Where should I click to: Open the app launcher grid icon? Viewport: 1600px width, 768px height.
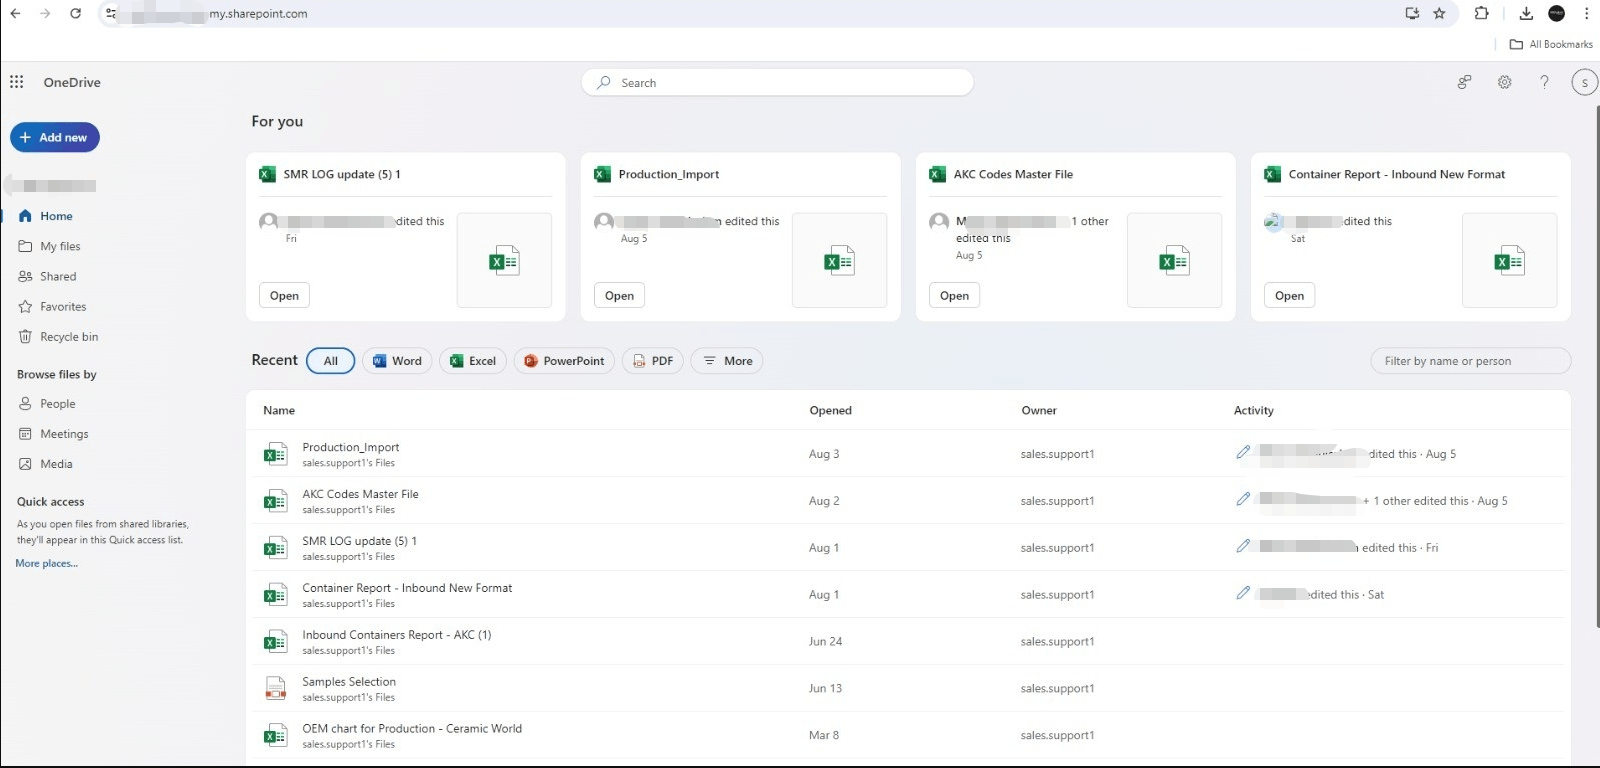[x=17, y=82]
